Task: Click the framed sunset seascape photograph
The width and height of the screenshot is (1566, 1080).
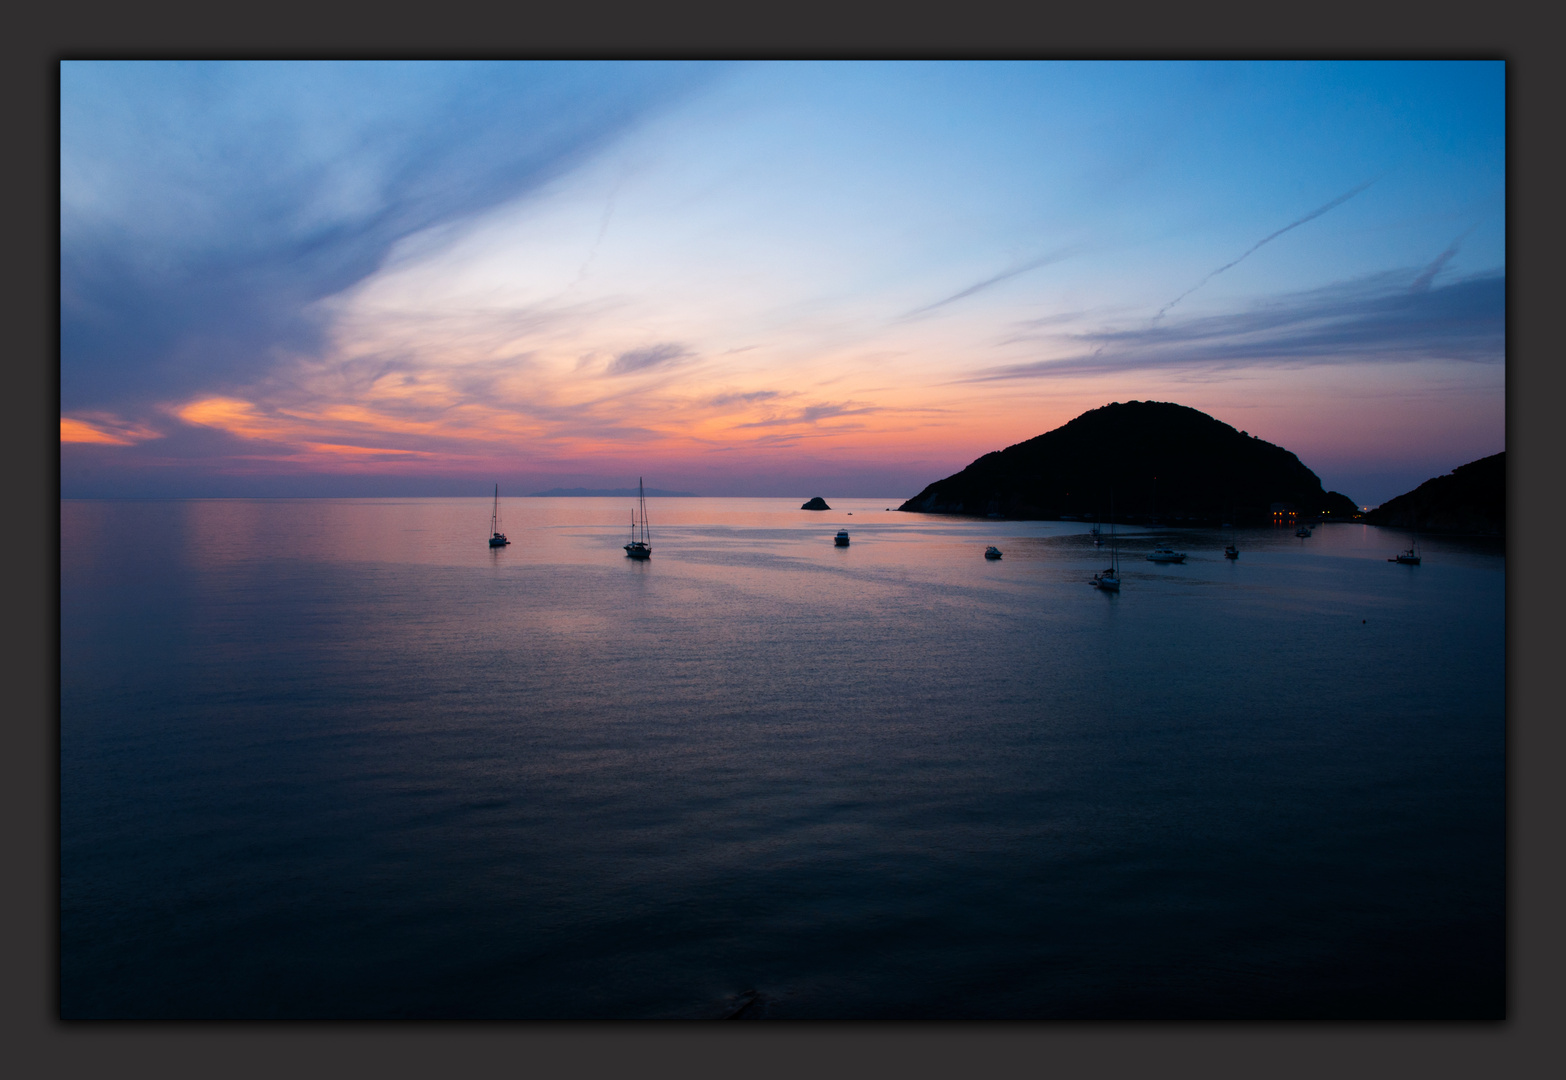Action: click(783, 540)
